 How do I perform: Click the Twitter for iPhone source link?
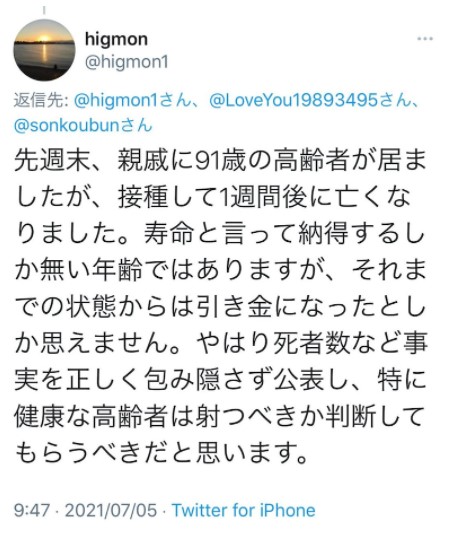click(x=243, y=510)
